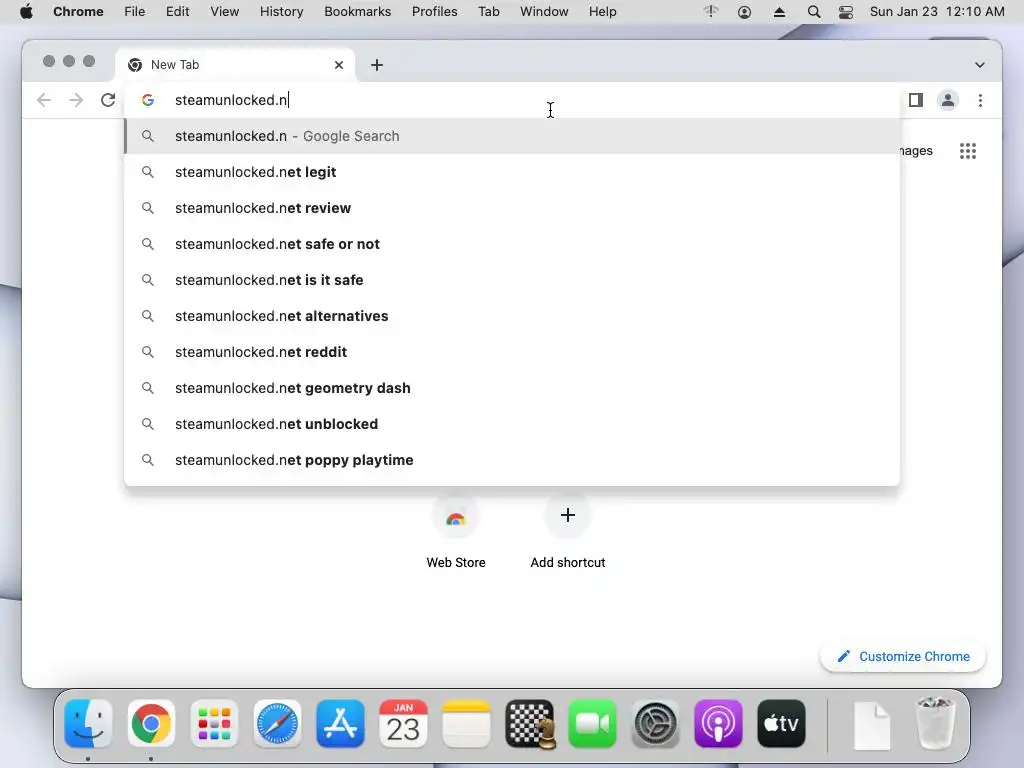Open System Preferences from the dock
The height and width of the screenshot is (768, 1024).
655,724
